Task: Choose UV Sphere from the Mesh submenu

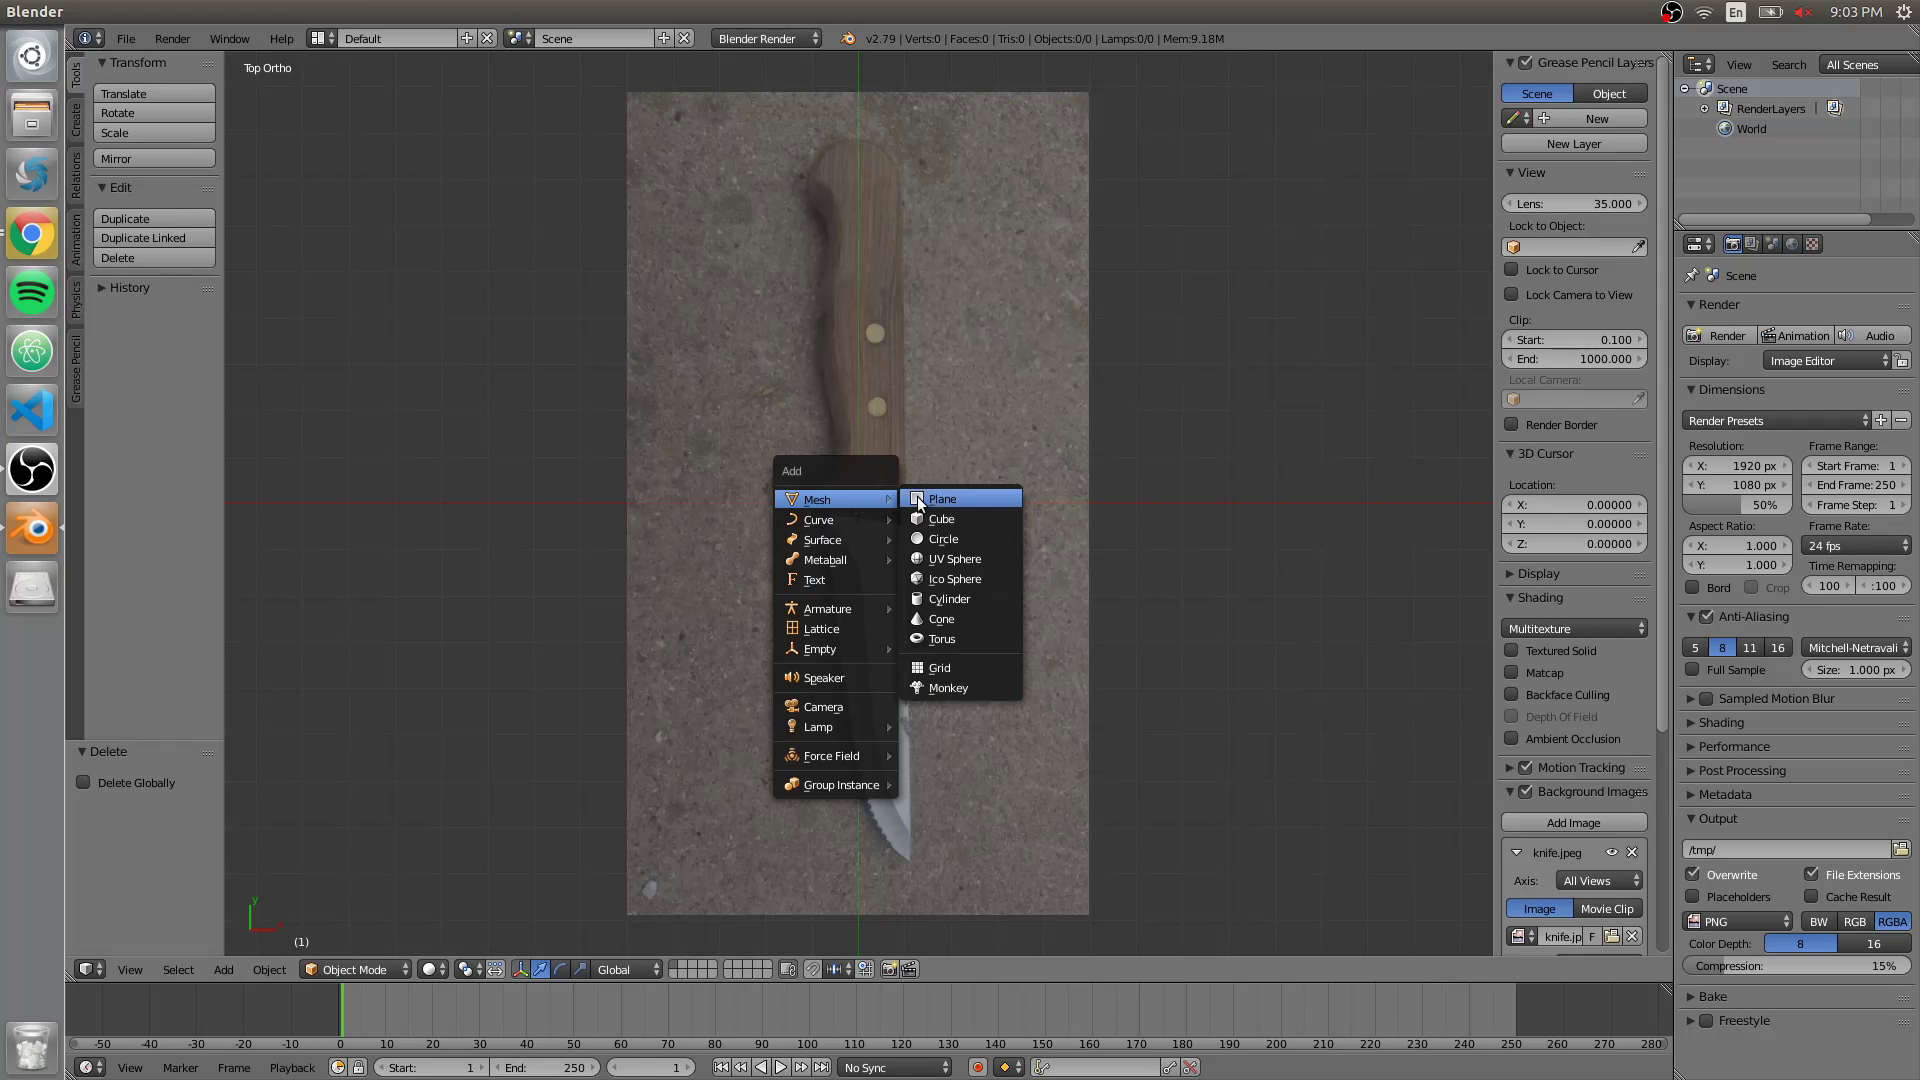Action: [x=960, y=559]
